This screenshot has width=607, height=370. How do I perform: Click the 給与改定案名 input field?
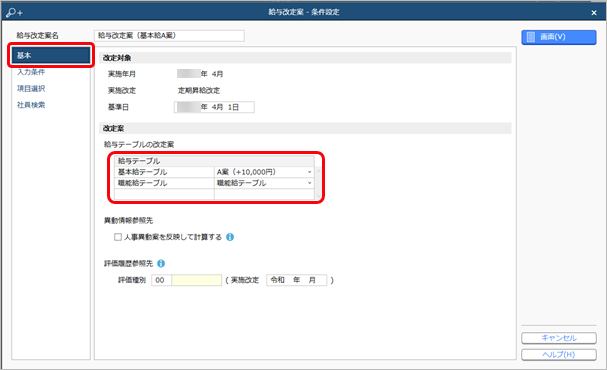[x=169, y=36]
